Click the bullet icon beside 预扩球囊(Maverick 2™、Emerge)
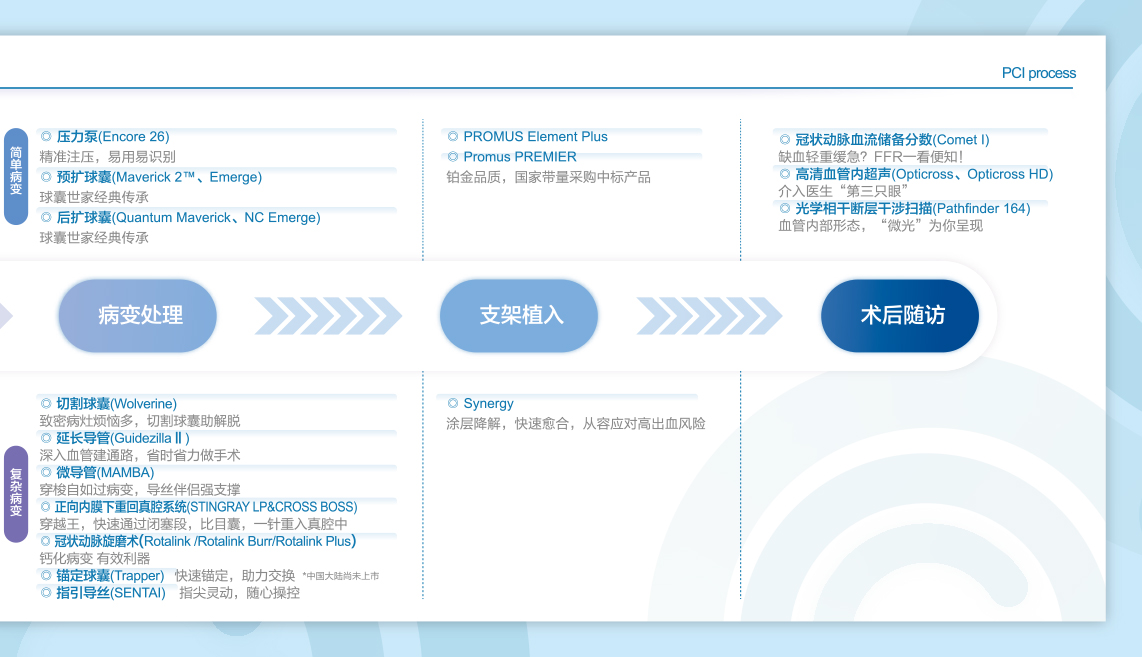This screenshot has width=1142, height=657. (46, 177)
